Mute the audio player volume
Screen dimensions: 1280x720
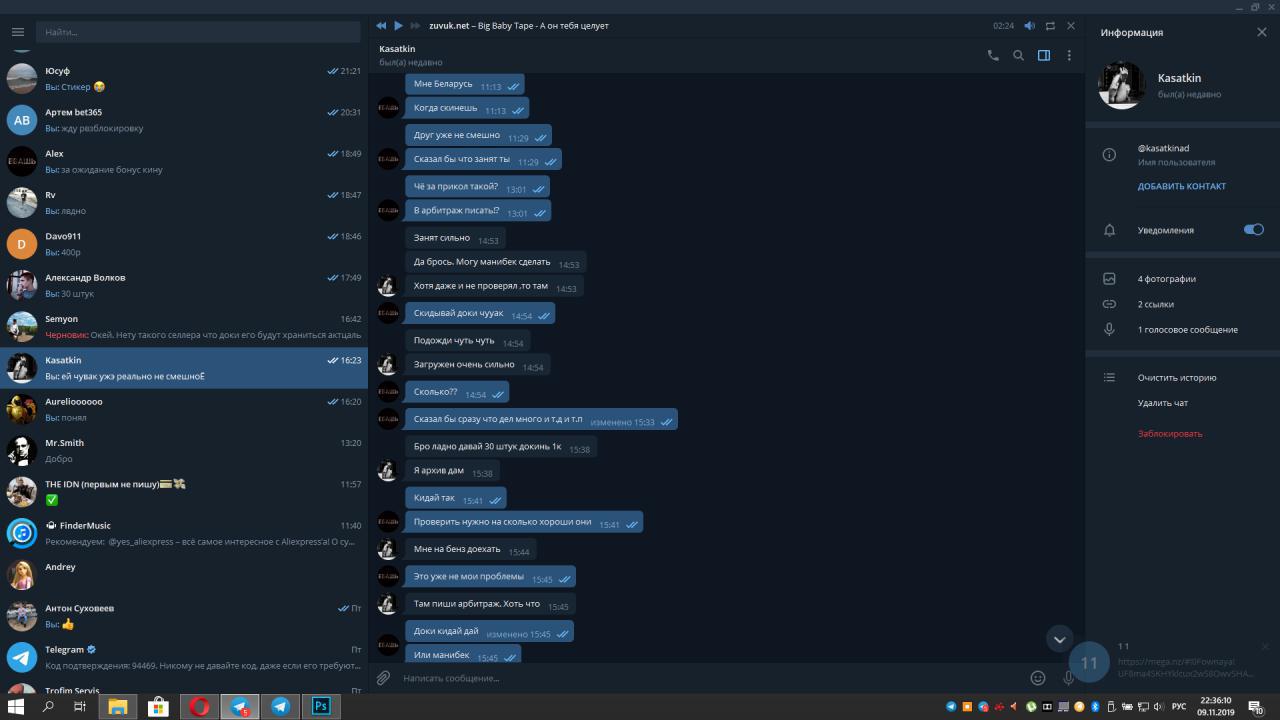(1030, 25)
